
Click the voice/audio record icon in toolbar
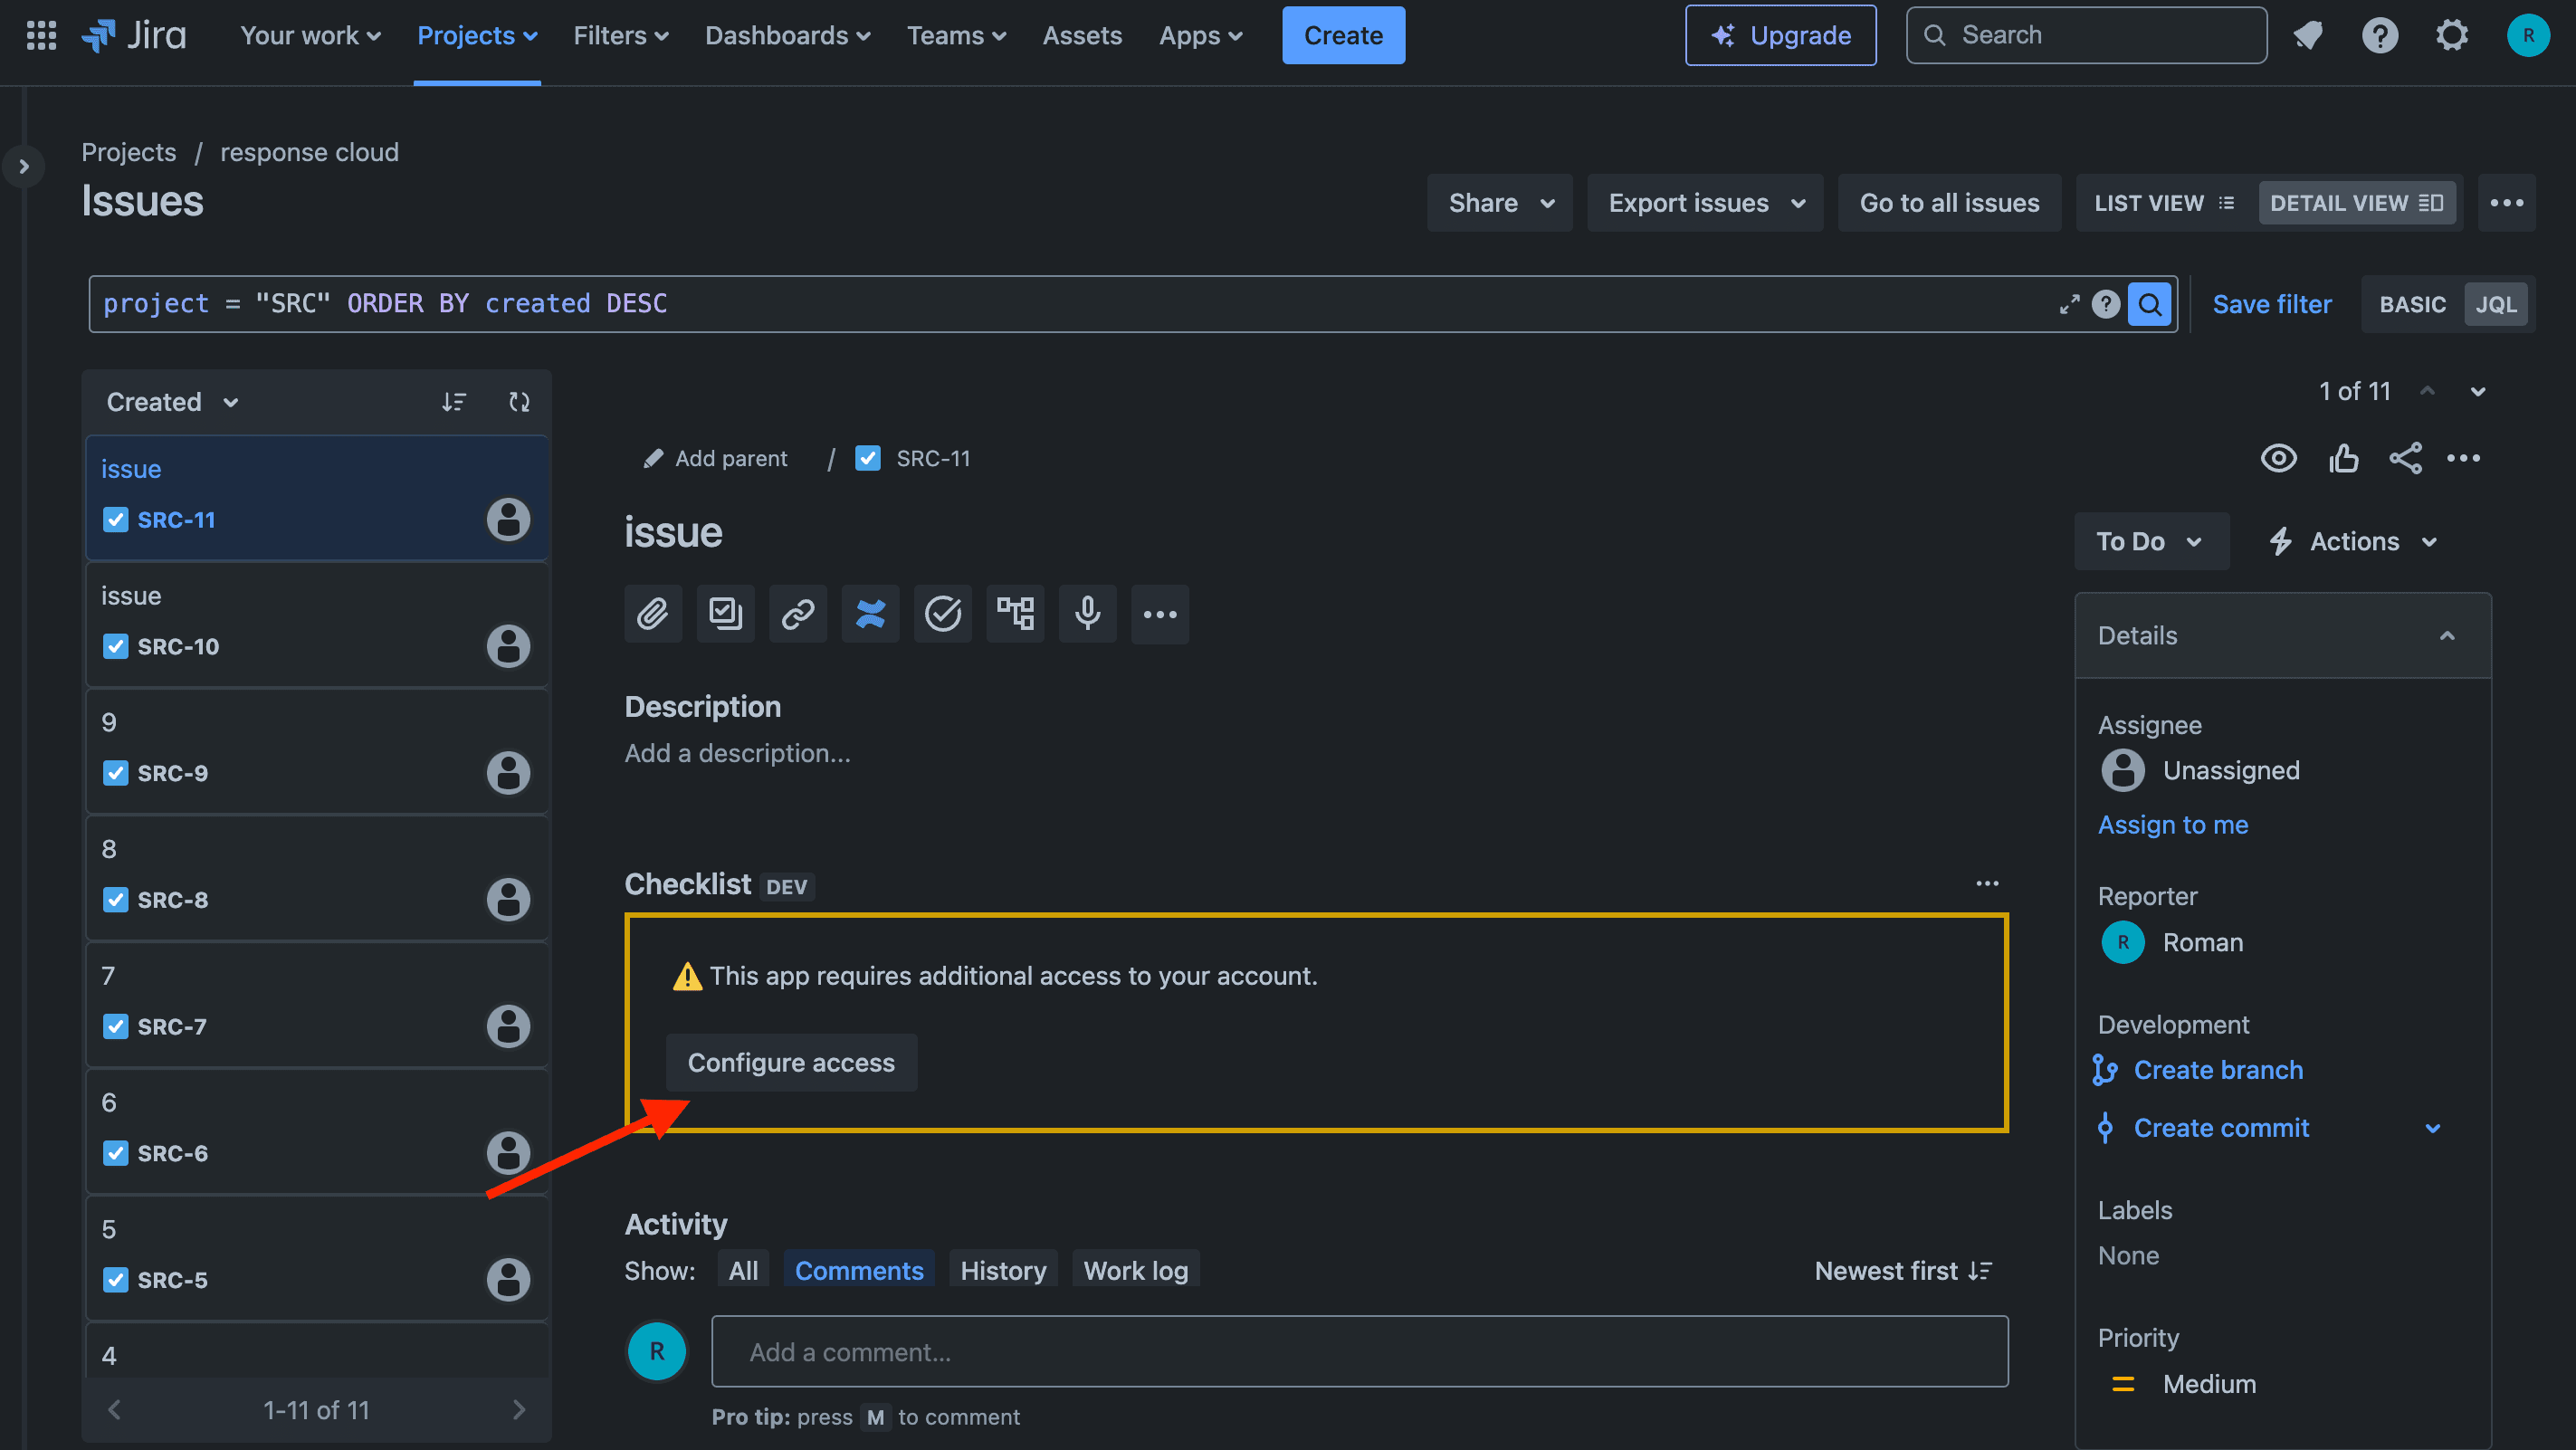(1086, 612)
